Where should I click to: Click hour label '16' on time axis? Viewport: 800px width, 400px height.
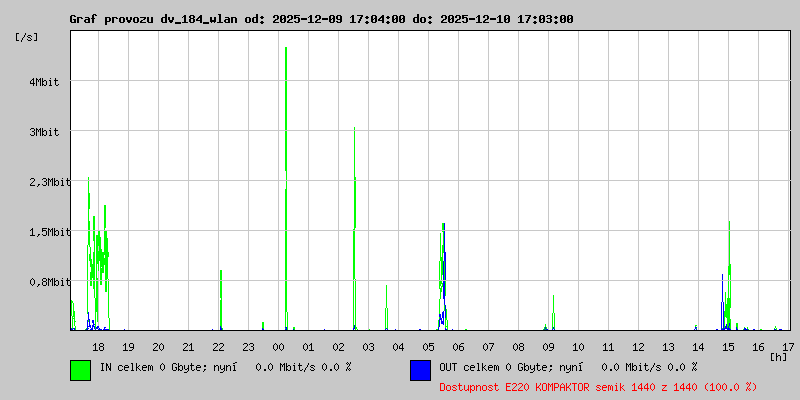pos(759,347)
